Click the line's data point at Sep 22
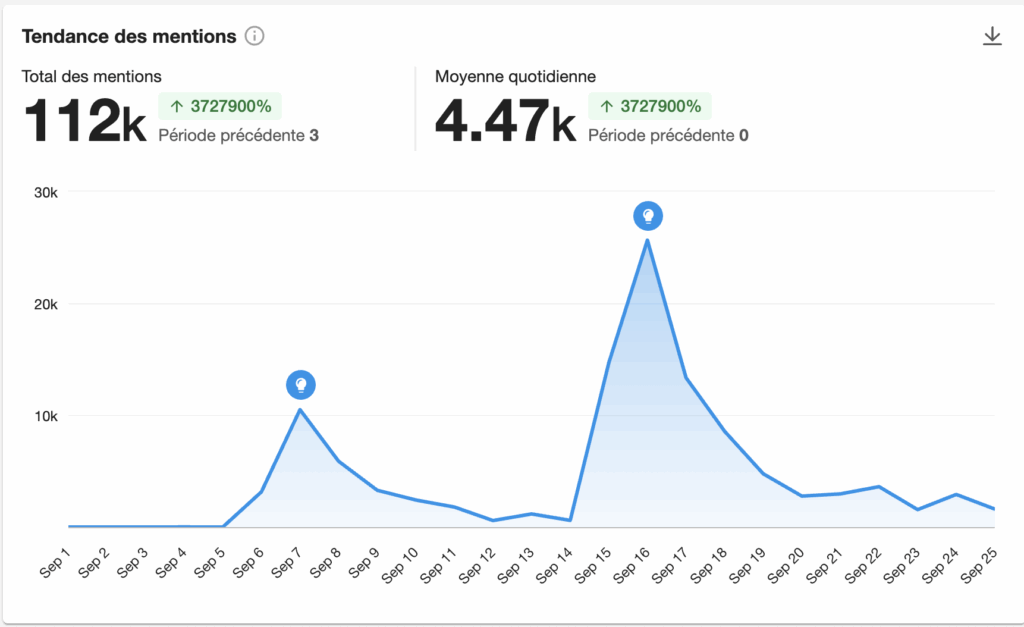 click(879, 486)
